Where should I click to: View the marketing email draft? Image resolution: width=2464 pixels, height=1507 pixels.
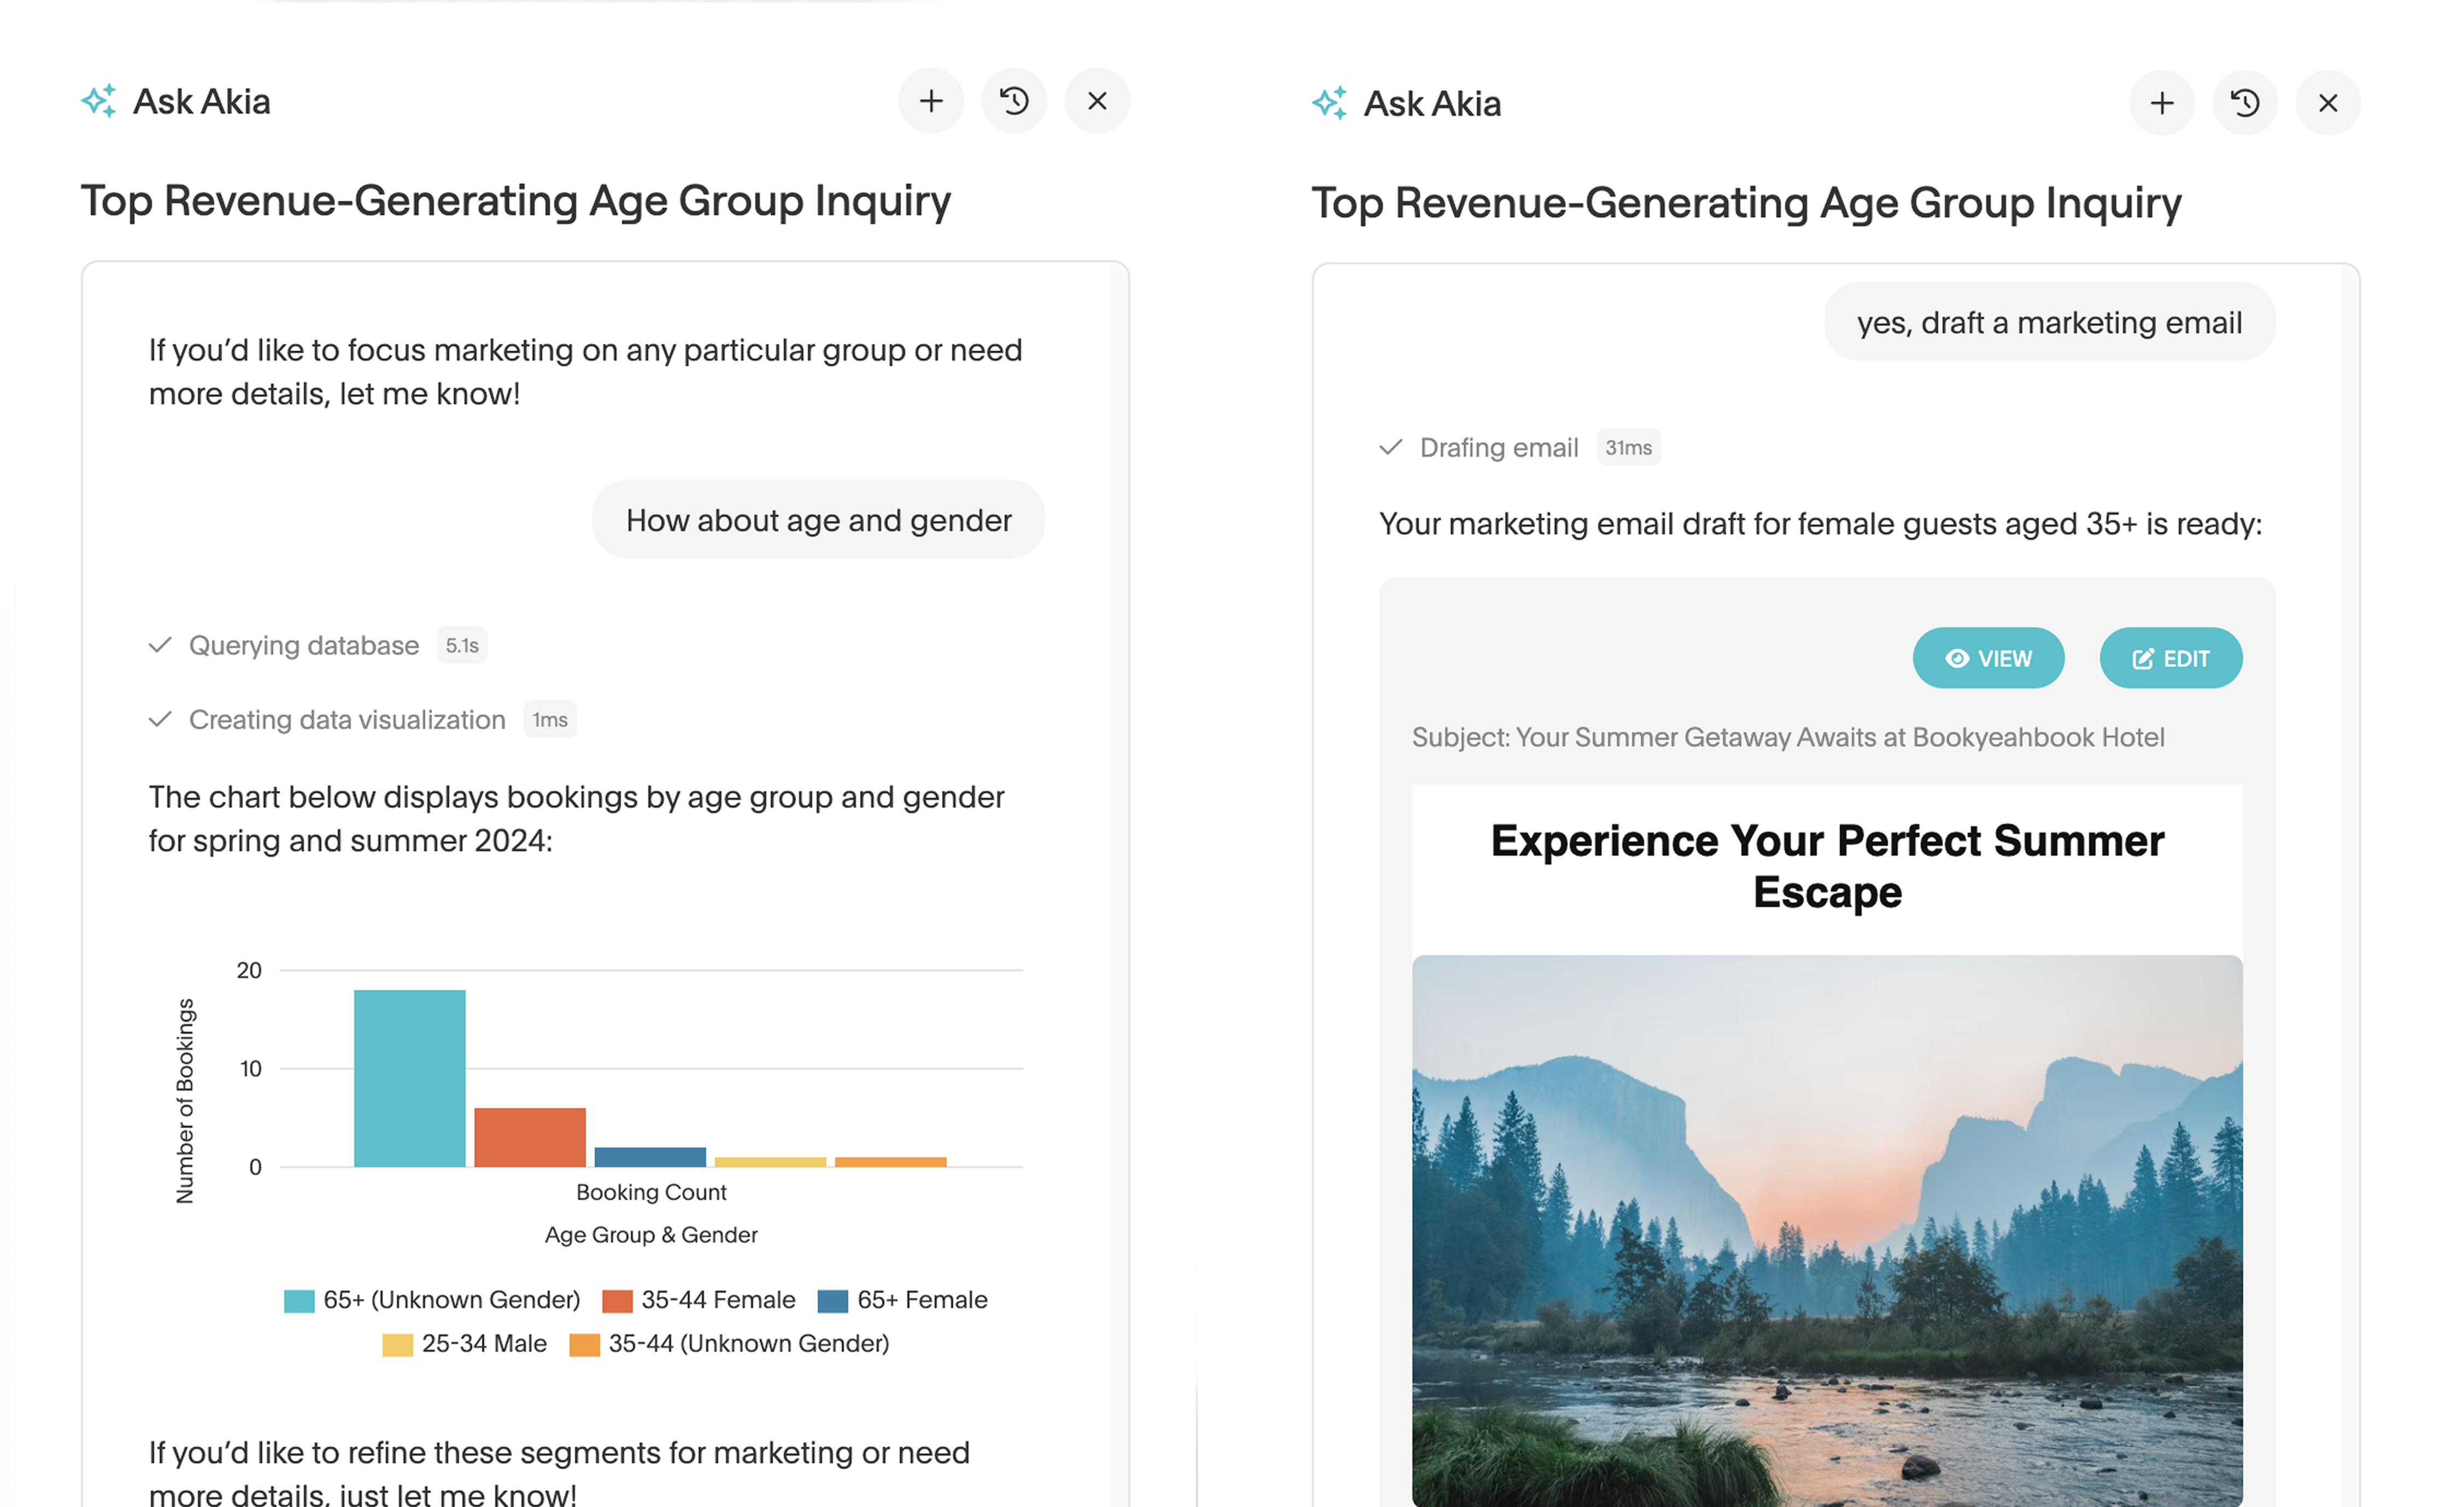[1988, 658]
